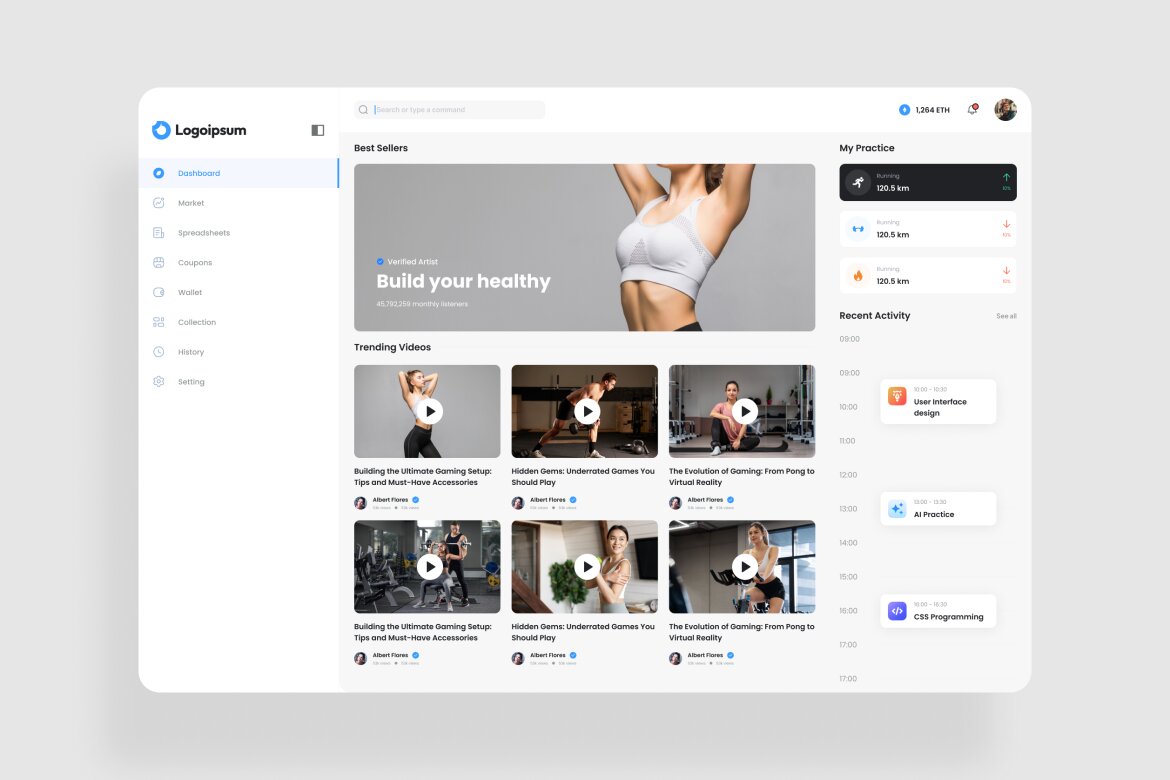
Task: Select the Market icon in the sidebar
Action: coord(159,203)
